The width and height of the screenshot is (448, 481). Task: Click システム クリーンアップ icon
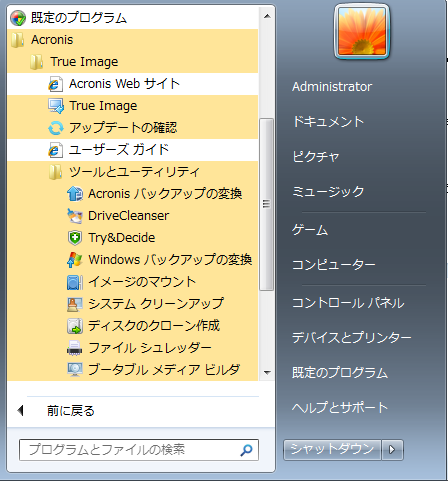pyautogui.click(x=75, y=304)
